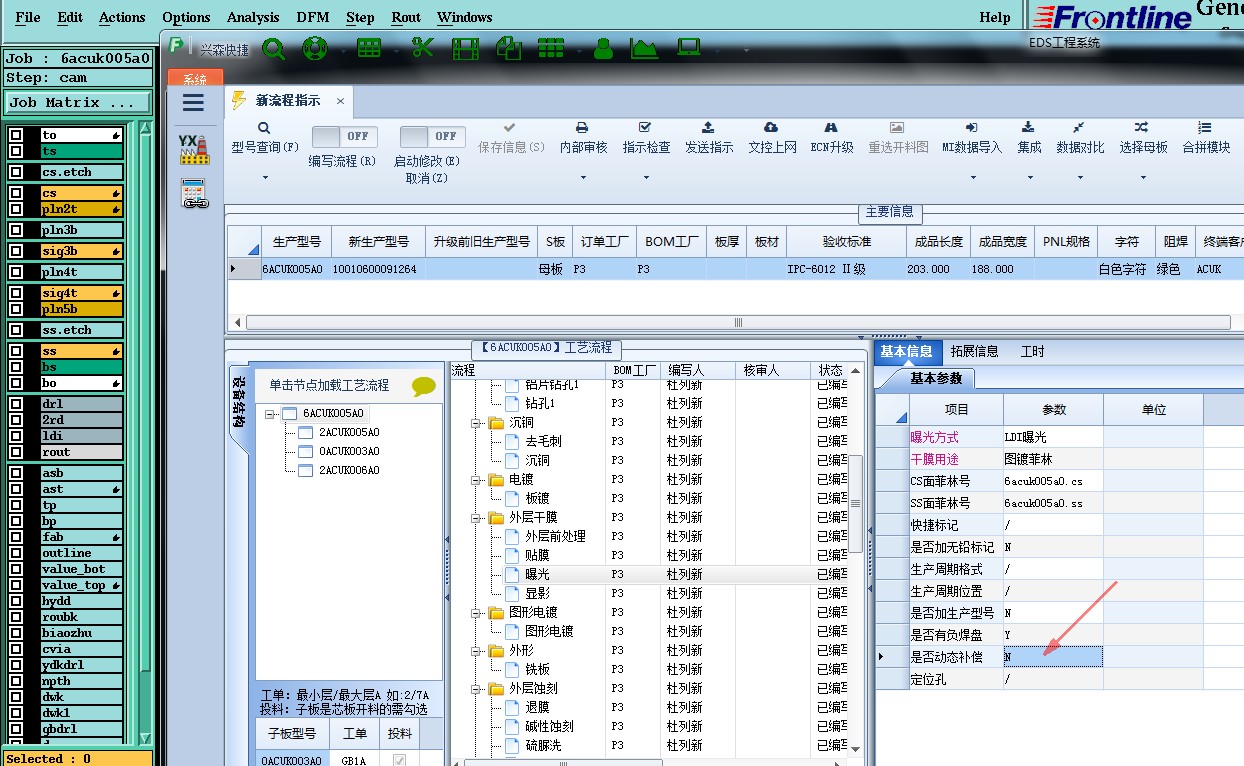The image size is (1244, 766).
Task: Click 文控上网 cloud upload button
Action: [772, 138]
